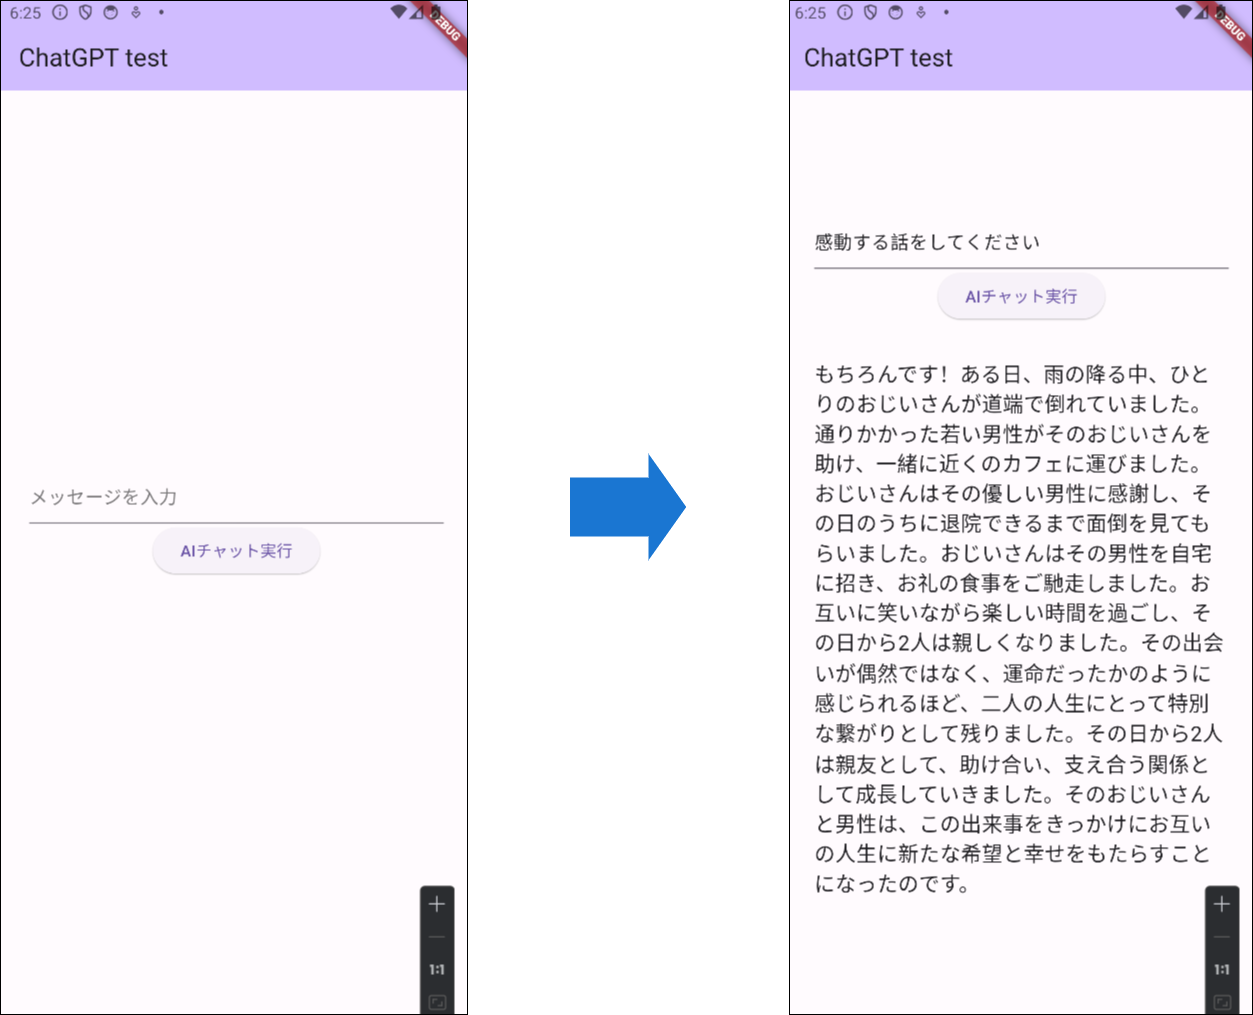Click the fit-to-screen icon on the left emulator
Image resolution: width=1253 pixels, height=1015 pixels.
[x=437, y=1002]
